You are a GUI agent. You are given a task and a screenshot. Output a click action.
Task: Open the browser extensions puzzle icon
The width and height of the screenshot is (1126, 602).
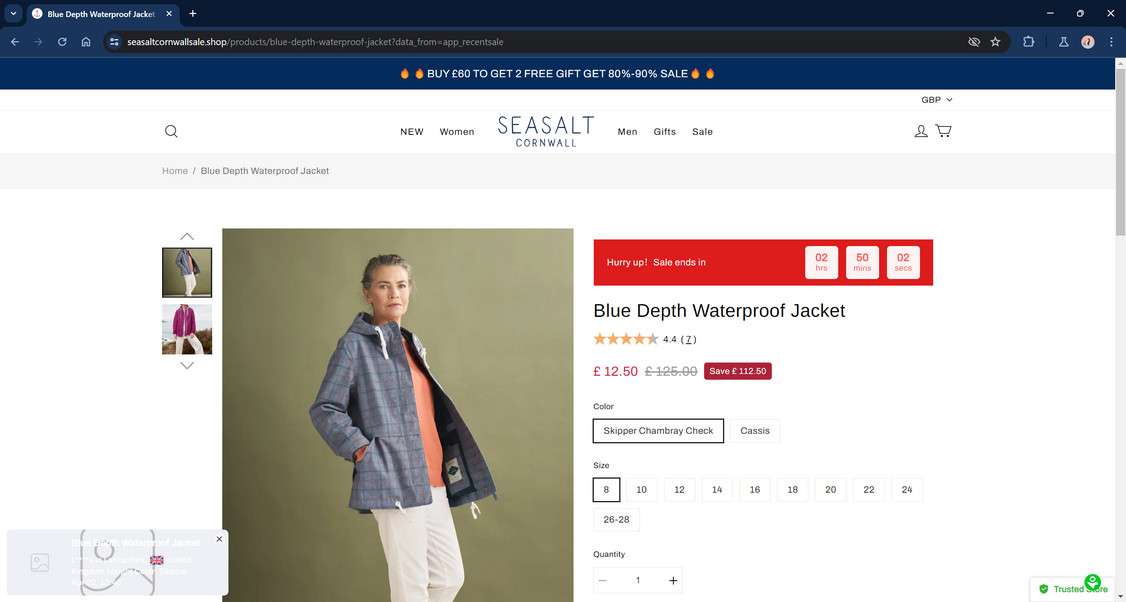tap(1028, 42)
